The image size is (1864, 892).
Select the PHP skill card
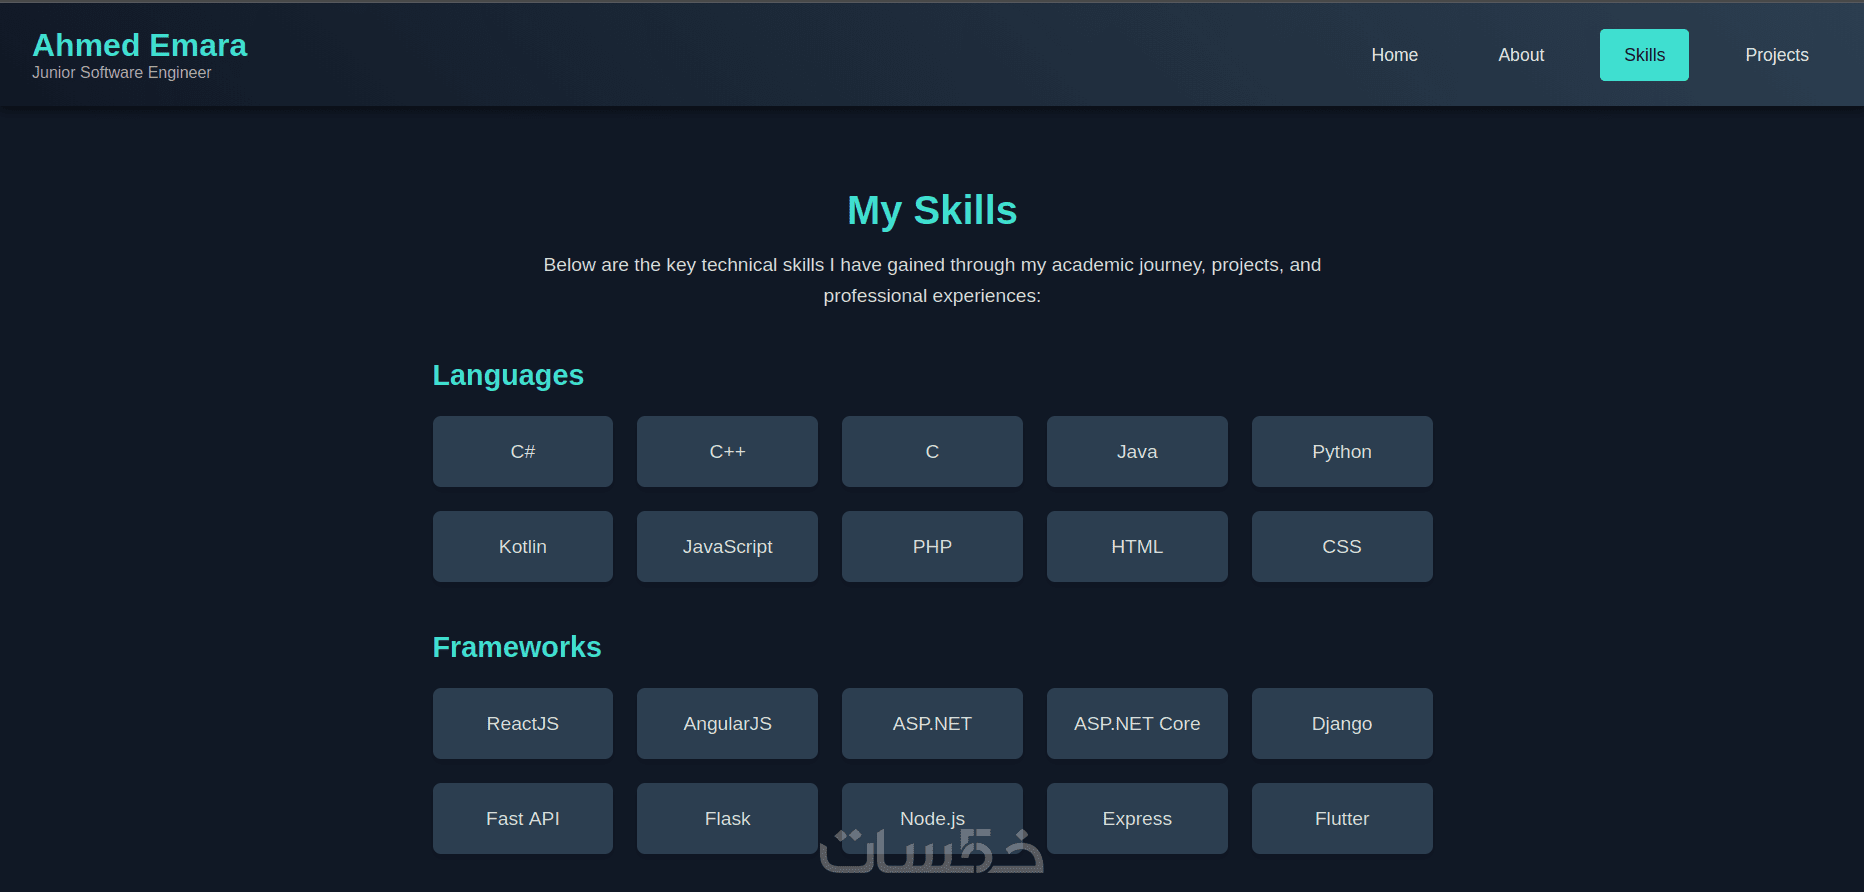(x=932, y=547)
